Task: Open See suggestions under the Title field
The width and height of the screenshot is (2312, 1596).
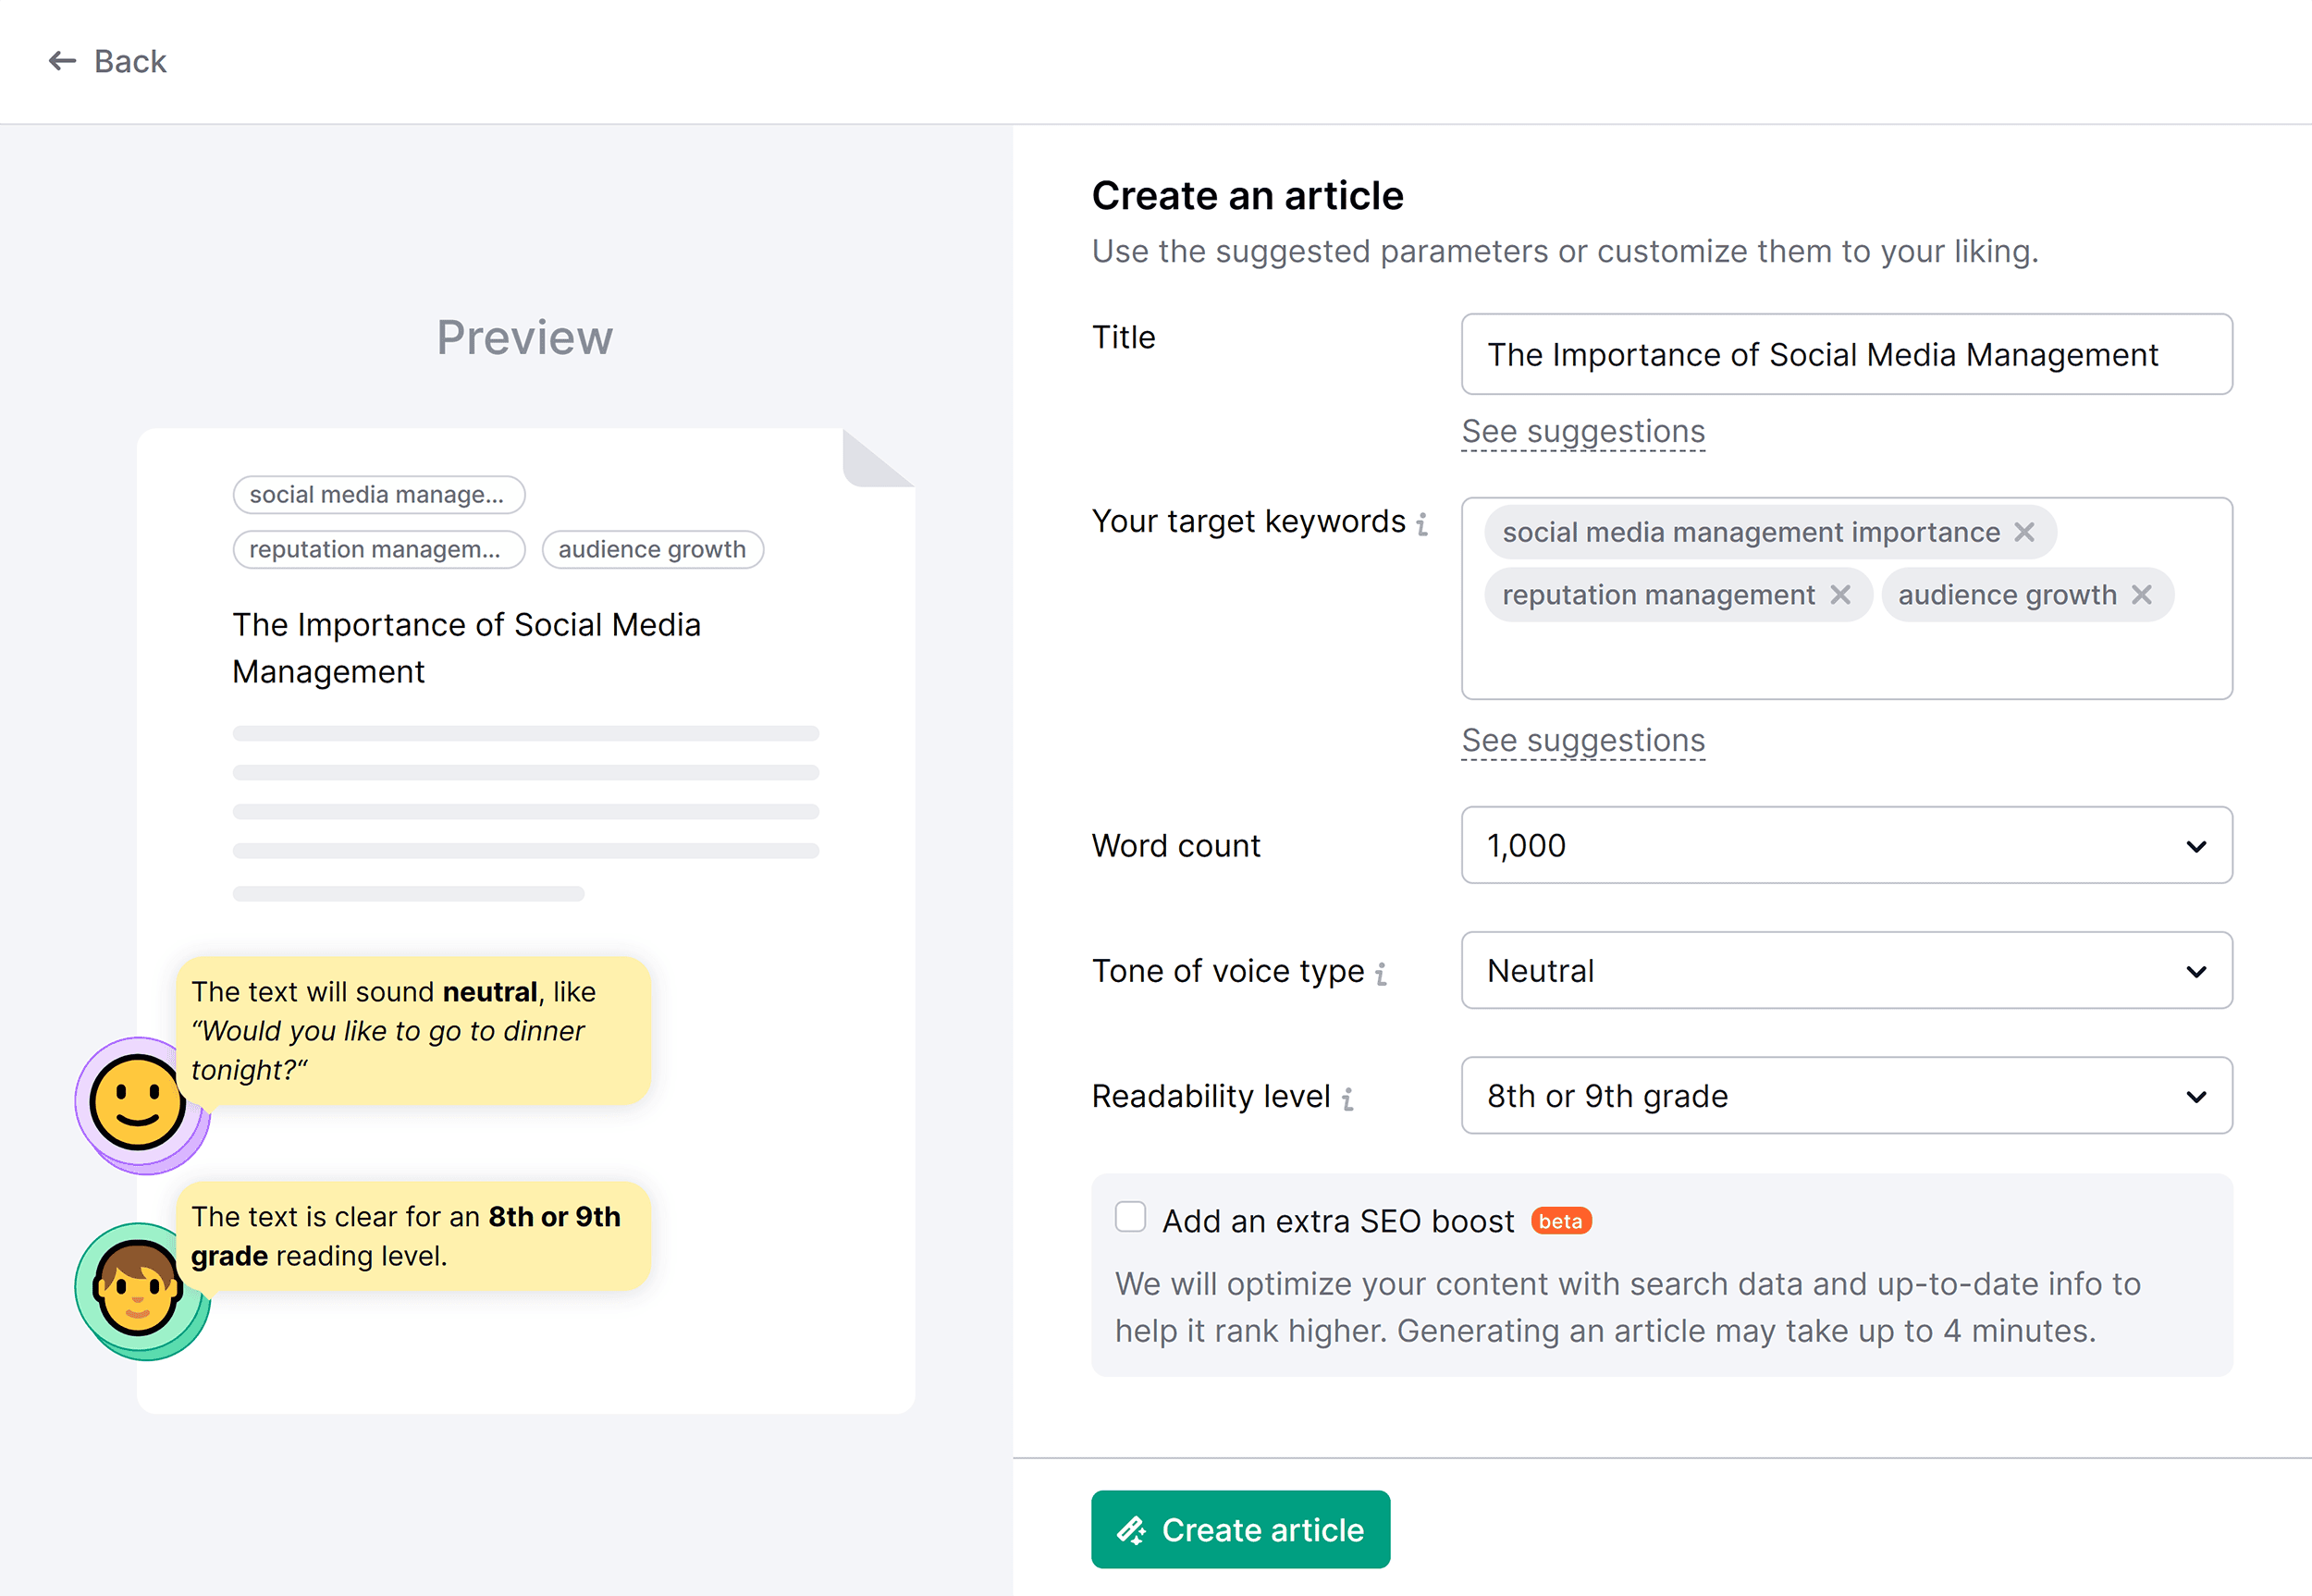Action: click(x=1583, y=431)
